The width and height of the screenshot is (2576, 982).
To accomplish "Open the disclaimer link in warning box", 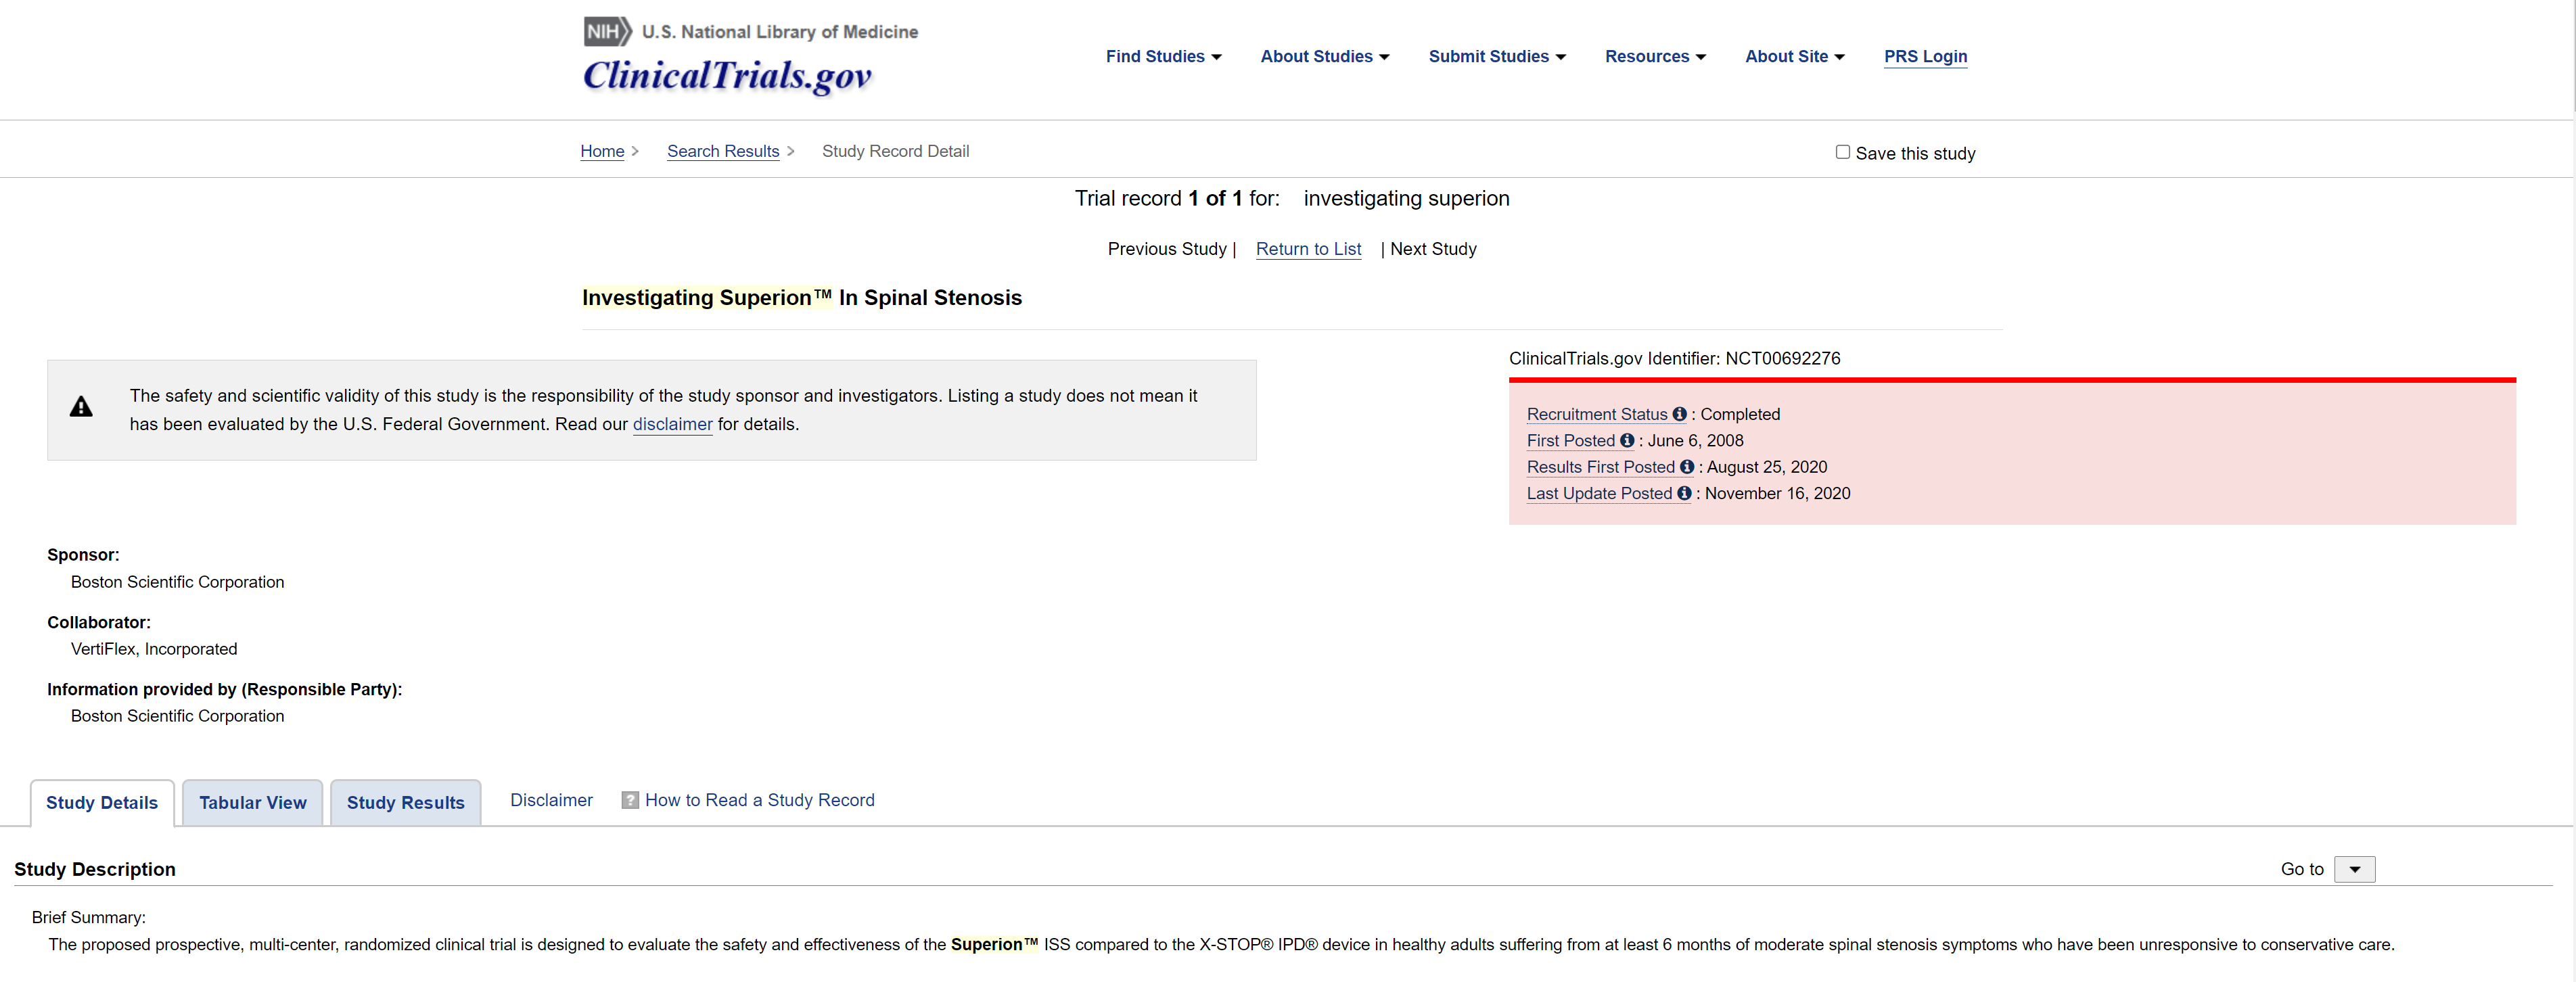I will pos(672,424).
